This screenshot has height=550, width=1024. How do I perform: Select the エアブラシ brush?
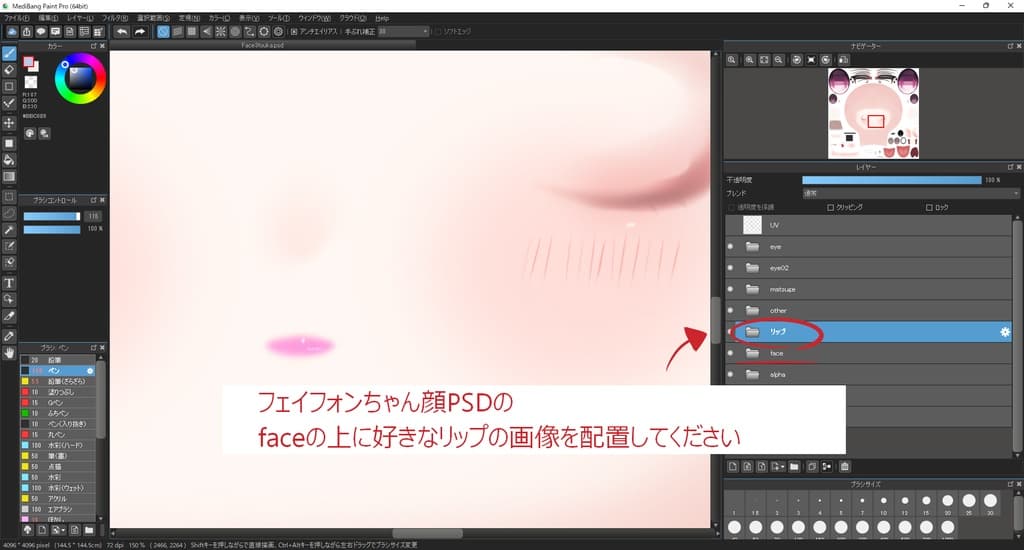pyautogui.click(x=57, y=509)
